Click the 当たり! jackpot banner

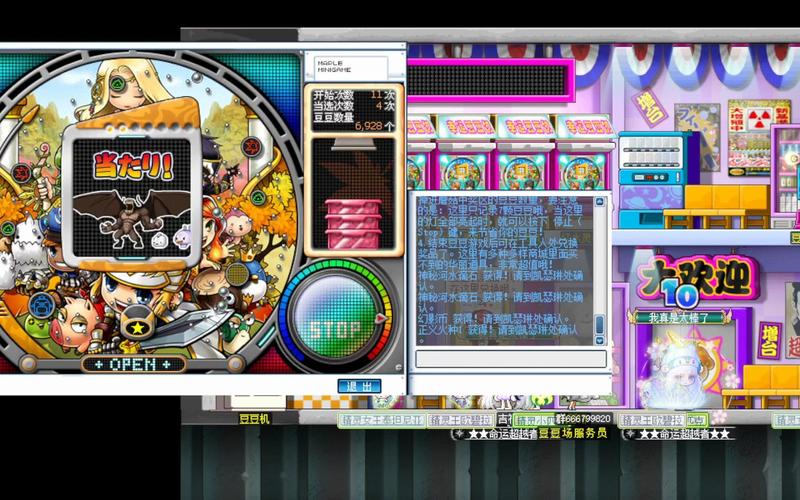click(x=133, y=165)
